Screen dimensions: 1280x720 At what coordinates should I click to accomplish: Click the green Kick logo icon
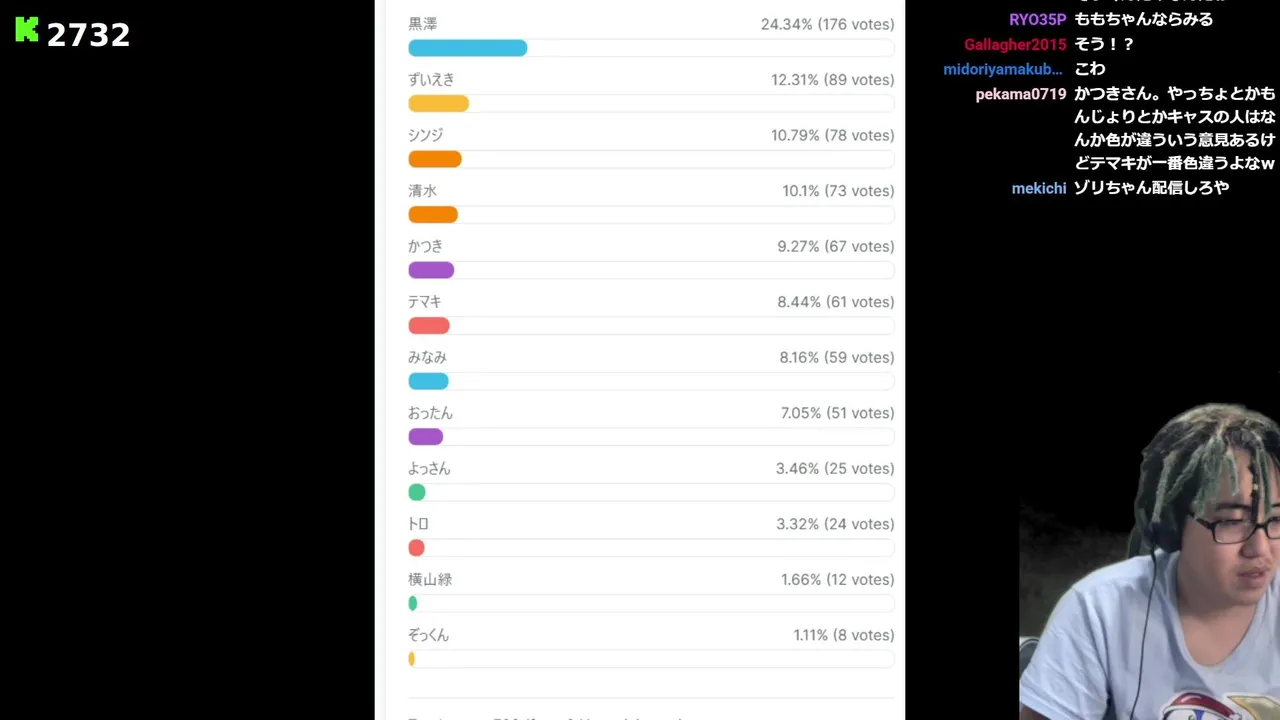click(27, 31)
